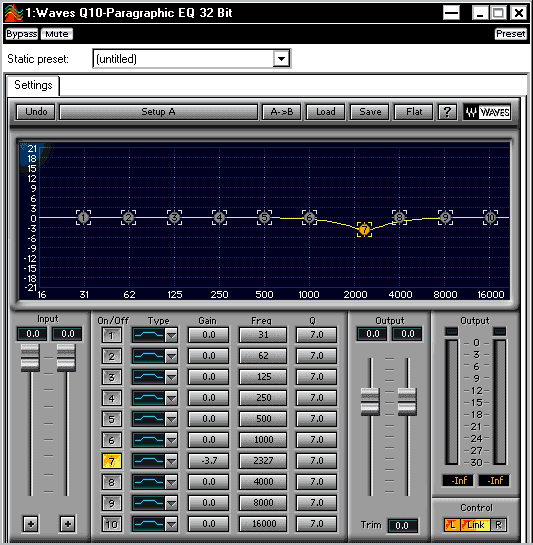
Task: Click band 6 frequency value 1000
Action: point(263,440)
